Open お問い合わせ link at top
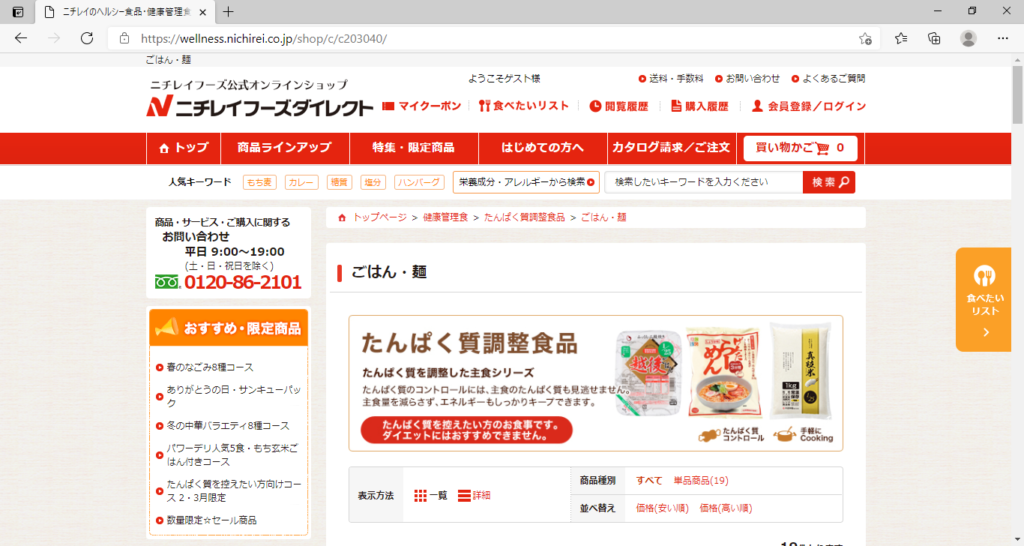This screenshot has width=1024, height=546. click(747, 78)
